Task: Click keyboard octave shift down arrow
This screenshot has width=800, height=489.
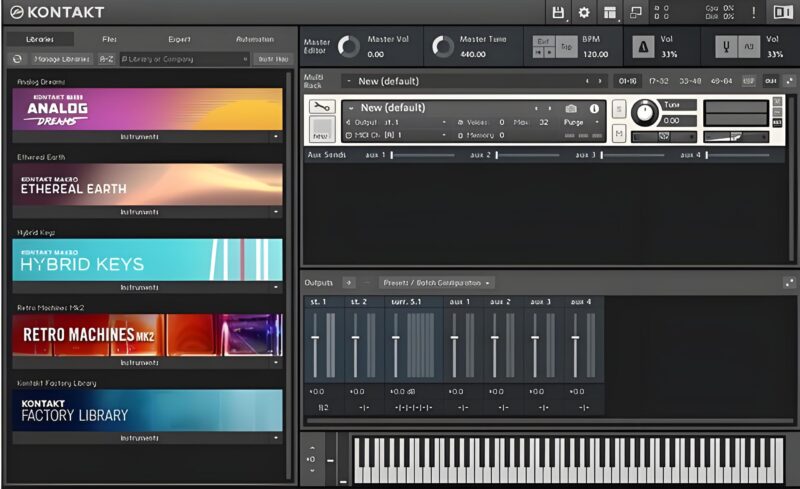Action: point(312,471)
